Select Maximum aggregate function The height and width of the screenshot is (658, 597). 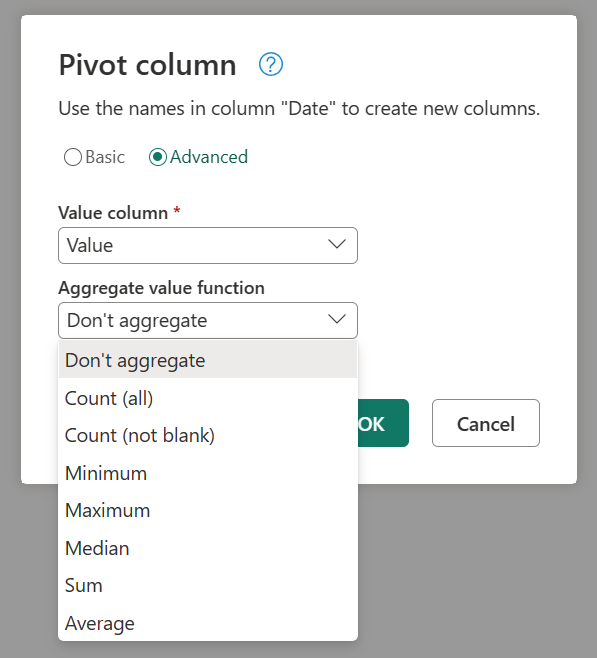pos(208,511)
